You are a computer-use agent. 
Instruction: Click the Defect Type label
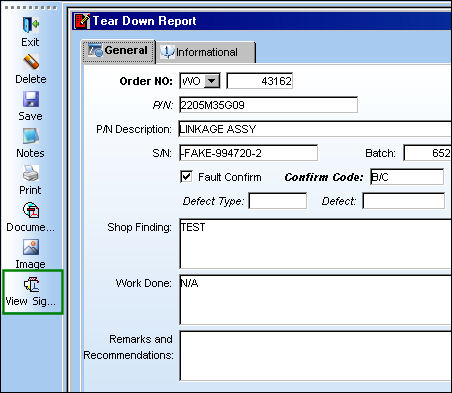tap(213, 201)
